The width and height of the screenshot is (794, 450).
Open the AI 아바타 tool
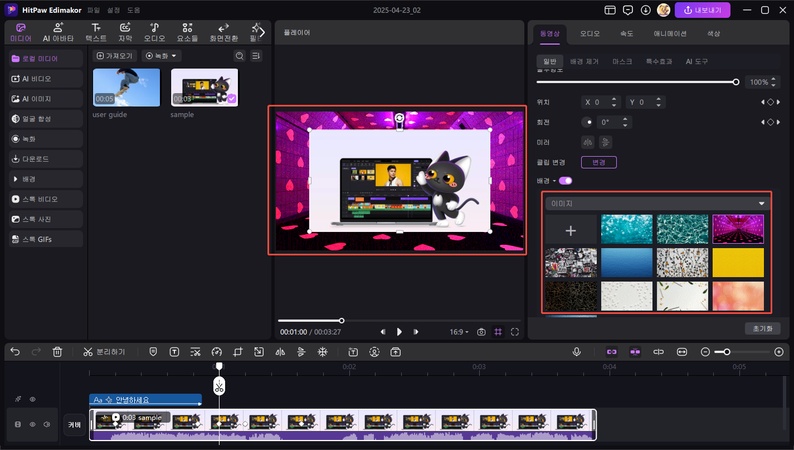pyautogui.click(x=58, y=32)
